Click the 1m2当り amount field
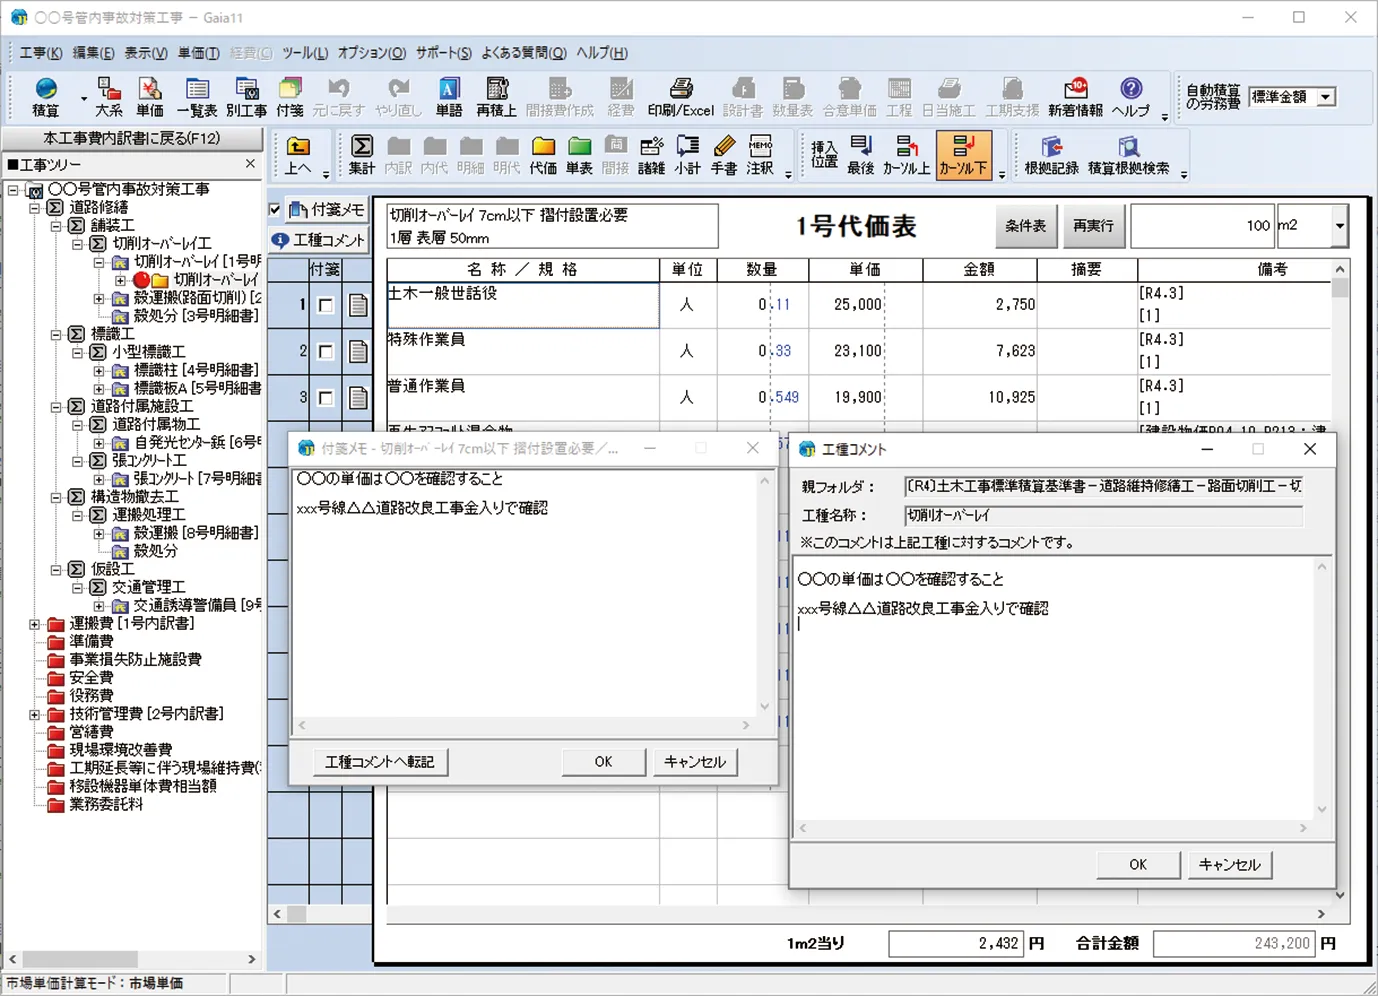This screenshot has height=996, width=1378. point(955,943)
